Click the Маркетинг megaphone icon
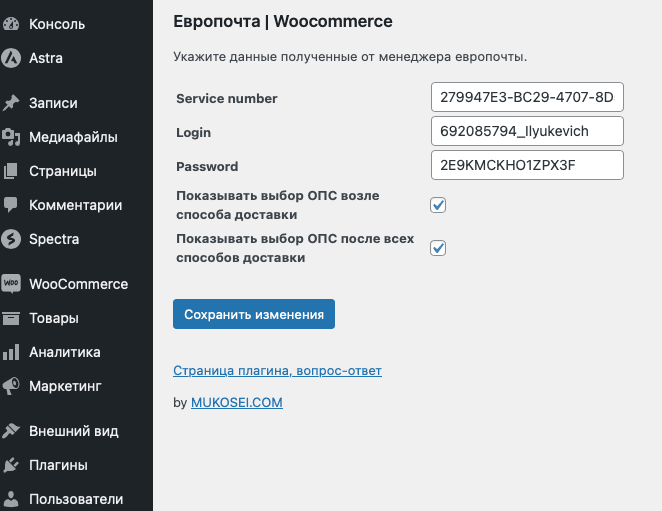This screenshot has width=662, height=511. coord(12,386)
